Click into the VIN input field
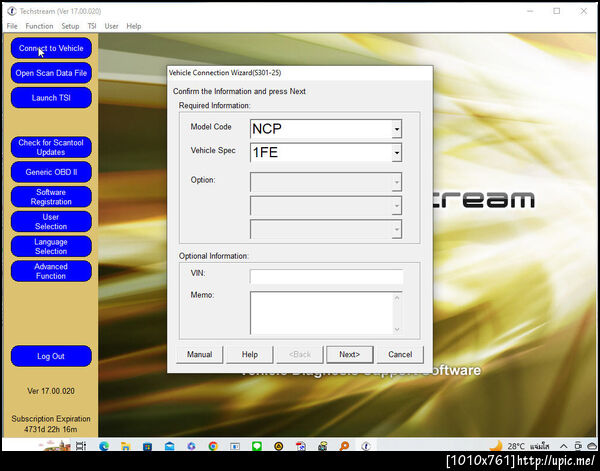 326,276
